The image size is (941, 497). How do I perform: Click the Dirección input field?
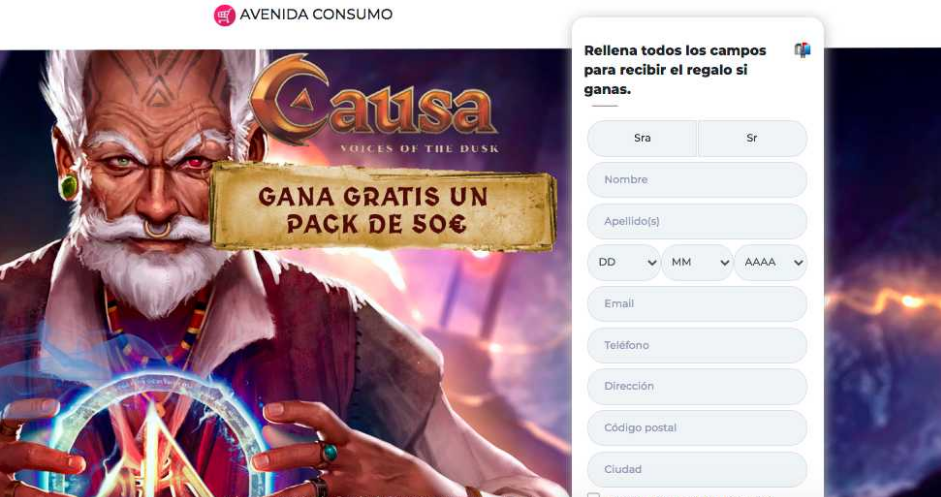[x=697, y=387]
